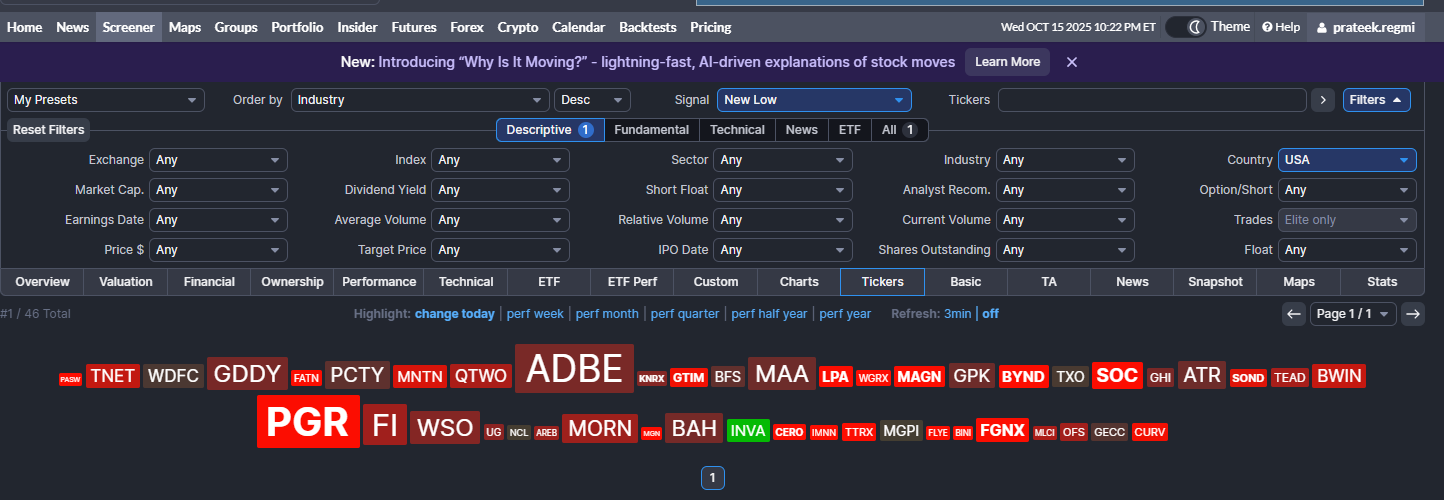Switch to the ETF filter tab
Image resolution: width=1444 pixels, height=500 pixels.
(849, 130)
